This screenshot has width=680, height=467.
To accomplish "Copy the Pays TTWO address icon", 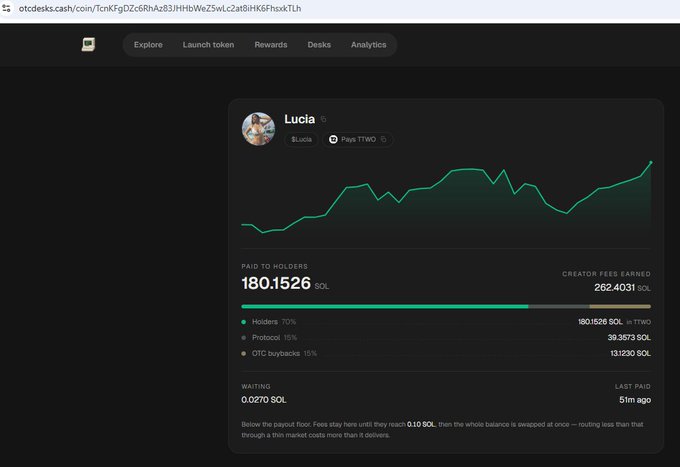I will point(383,139).
